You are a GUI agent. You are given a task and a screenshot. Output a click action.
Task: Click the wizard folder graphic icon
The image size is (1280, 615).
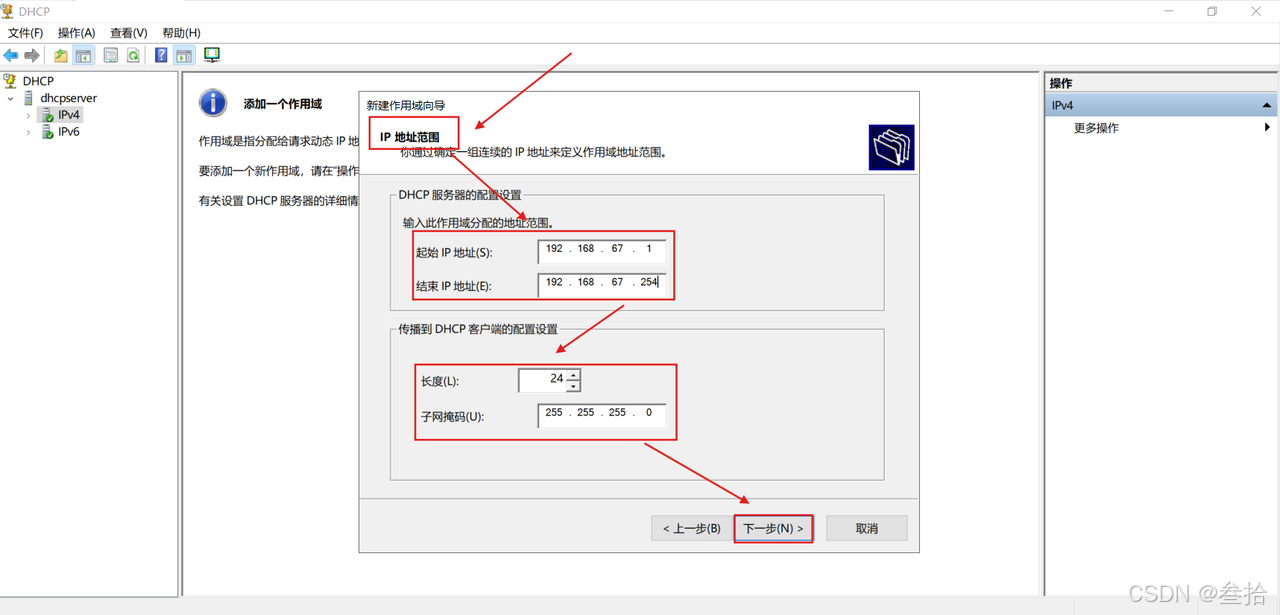[891, 148]
